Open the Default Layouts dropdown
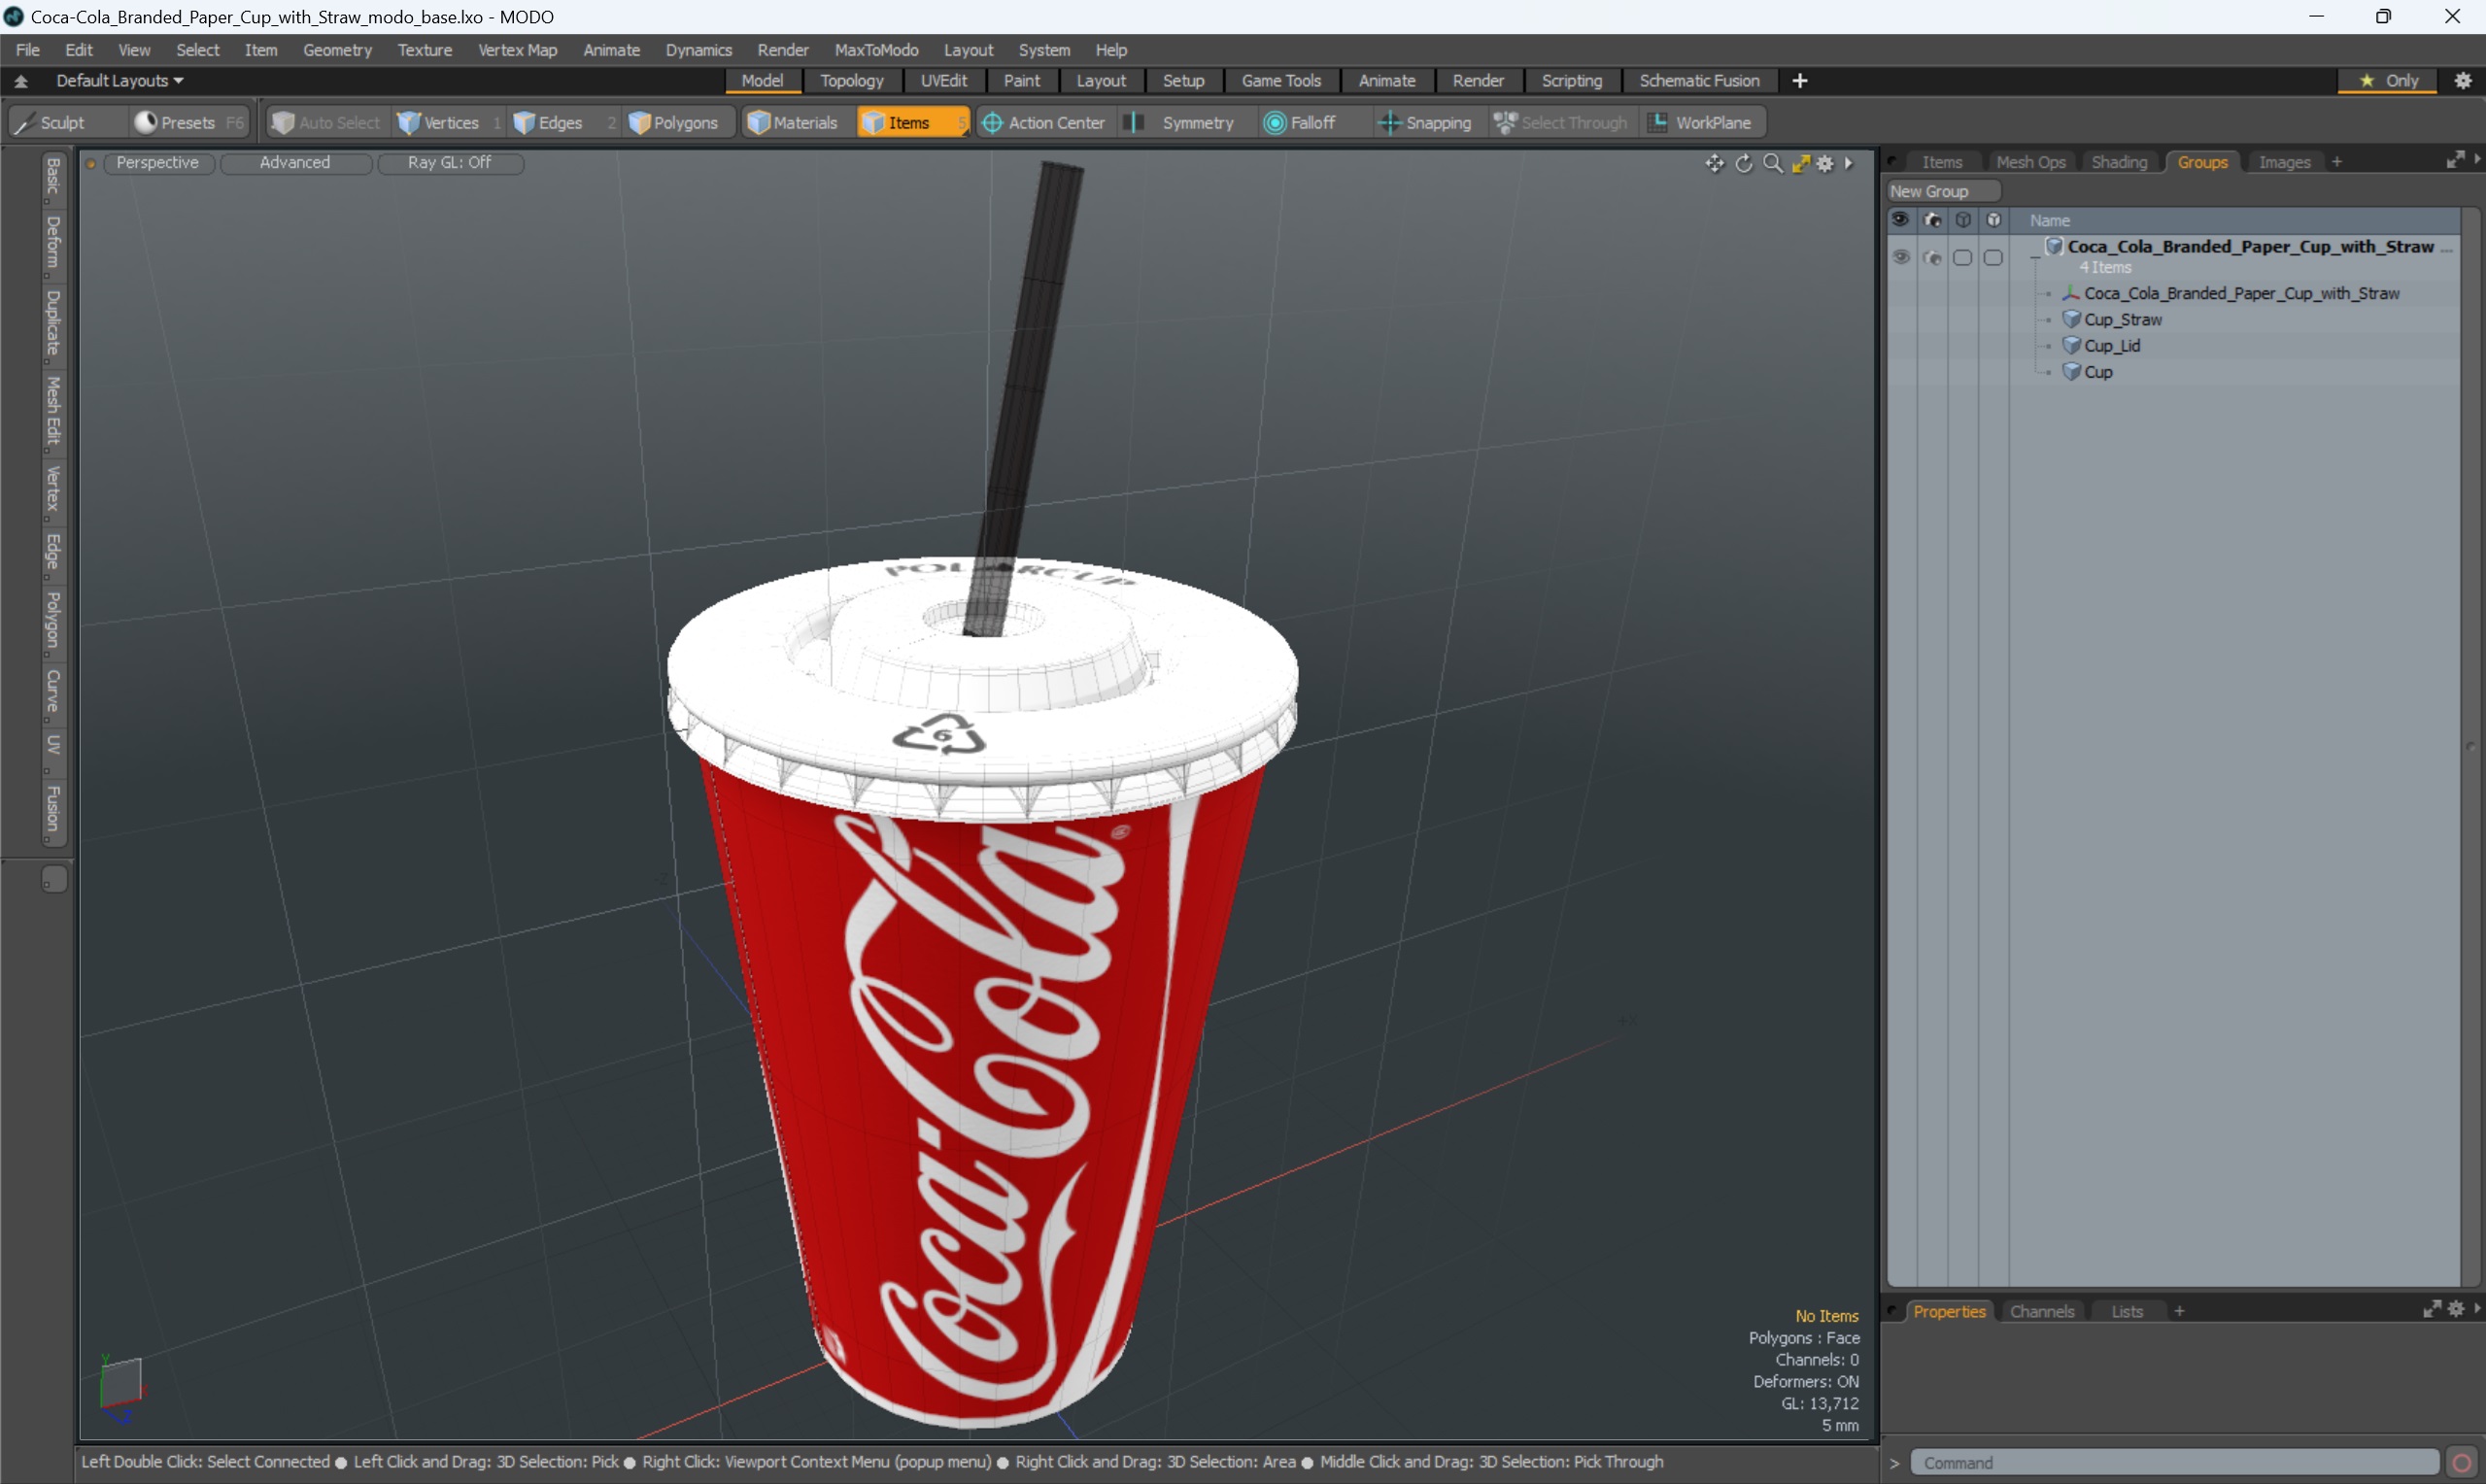The image size is (2486, 1484). coord(120,80)
